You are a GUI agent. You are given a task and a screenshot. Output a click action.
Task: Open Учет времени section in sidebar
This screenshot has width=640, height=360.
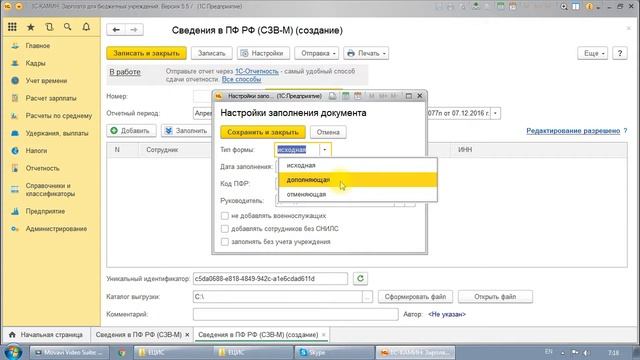tap(46, 81)
